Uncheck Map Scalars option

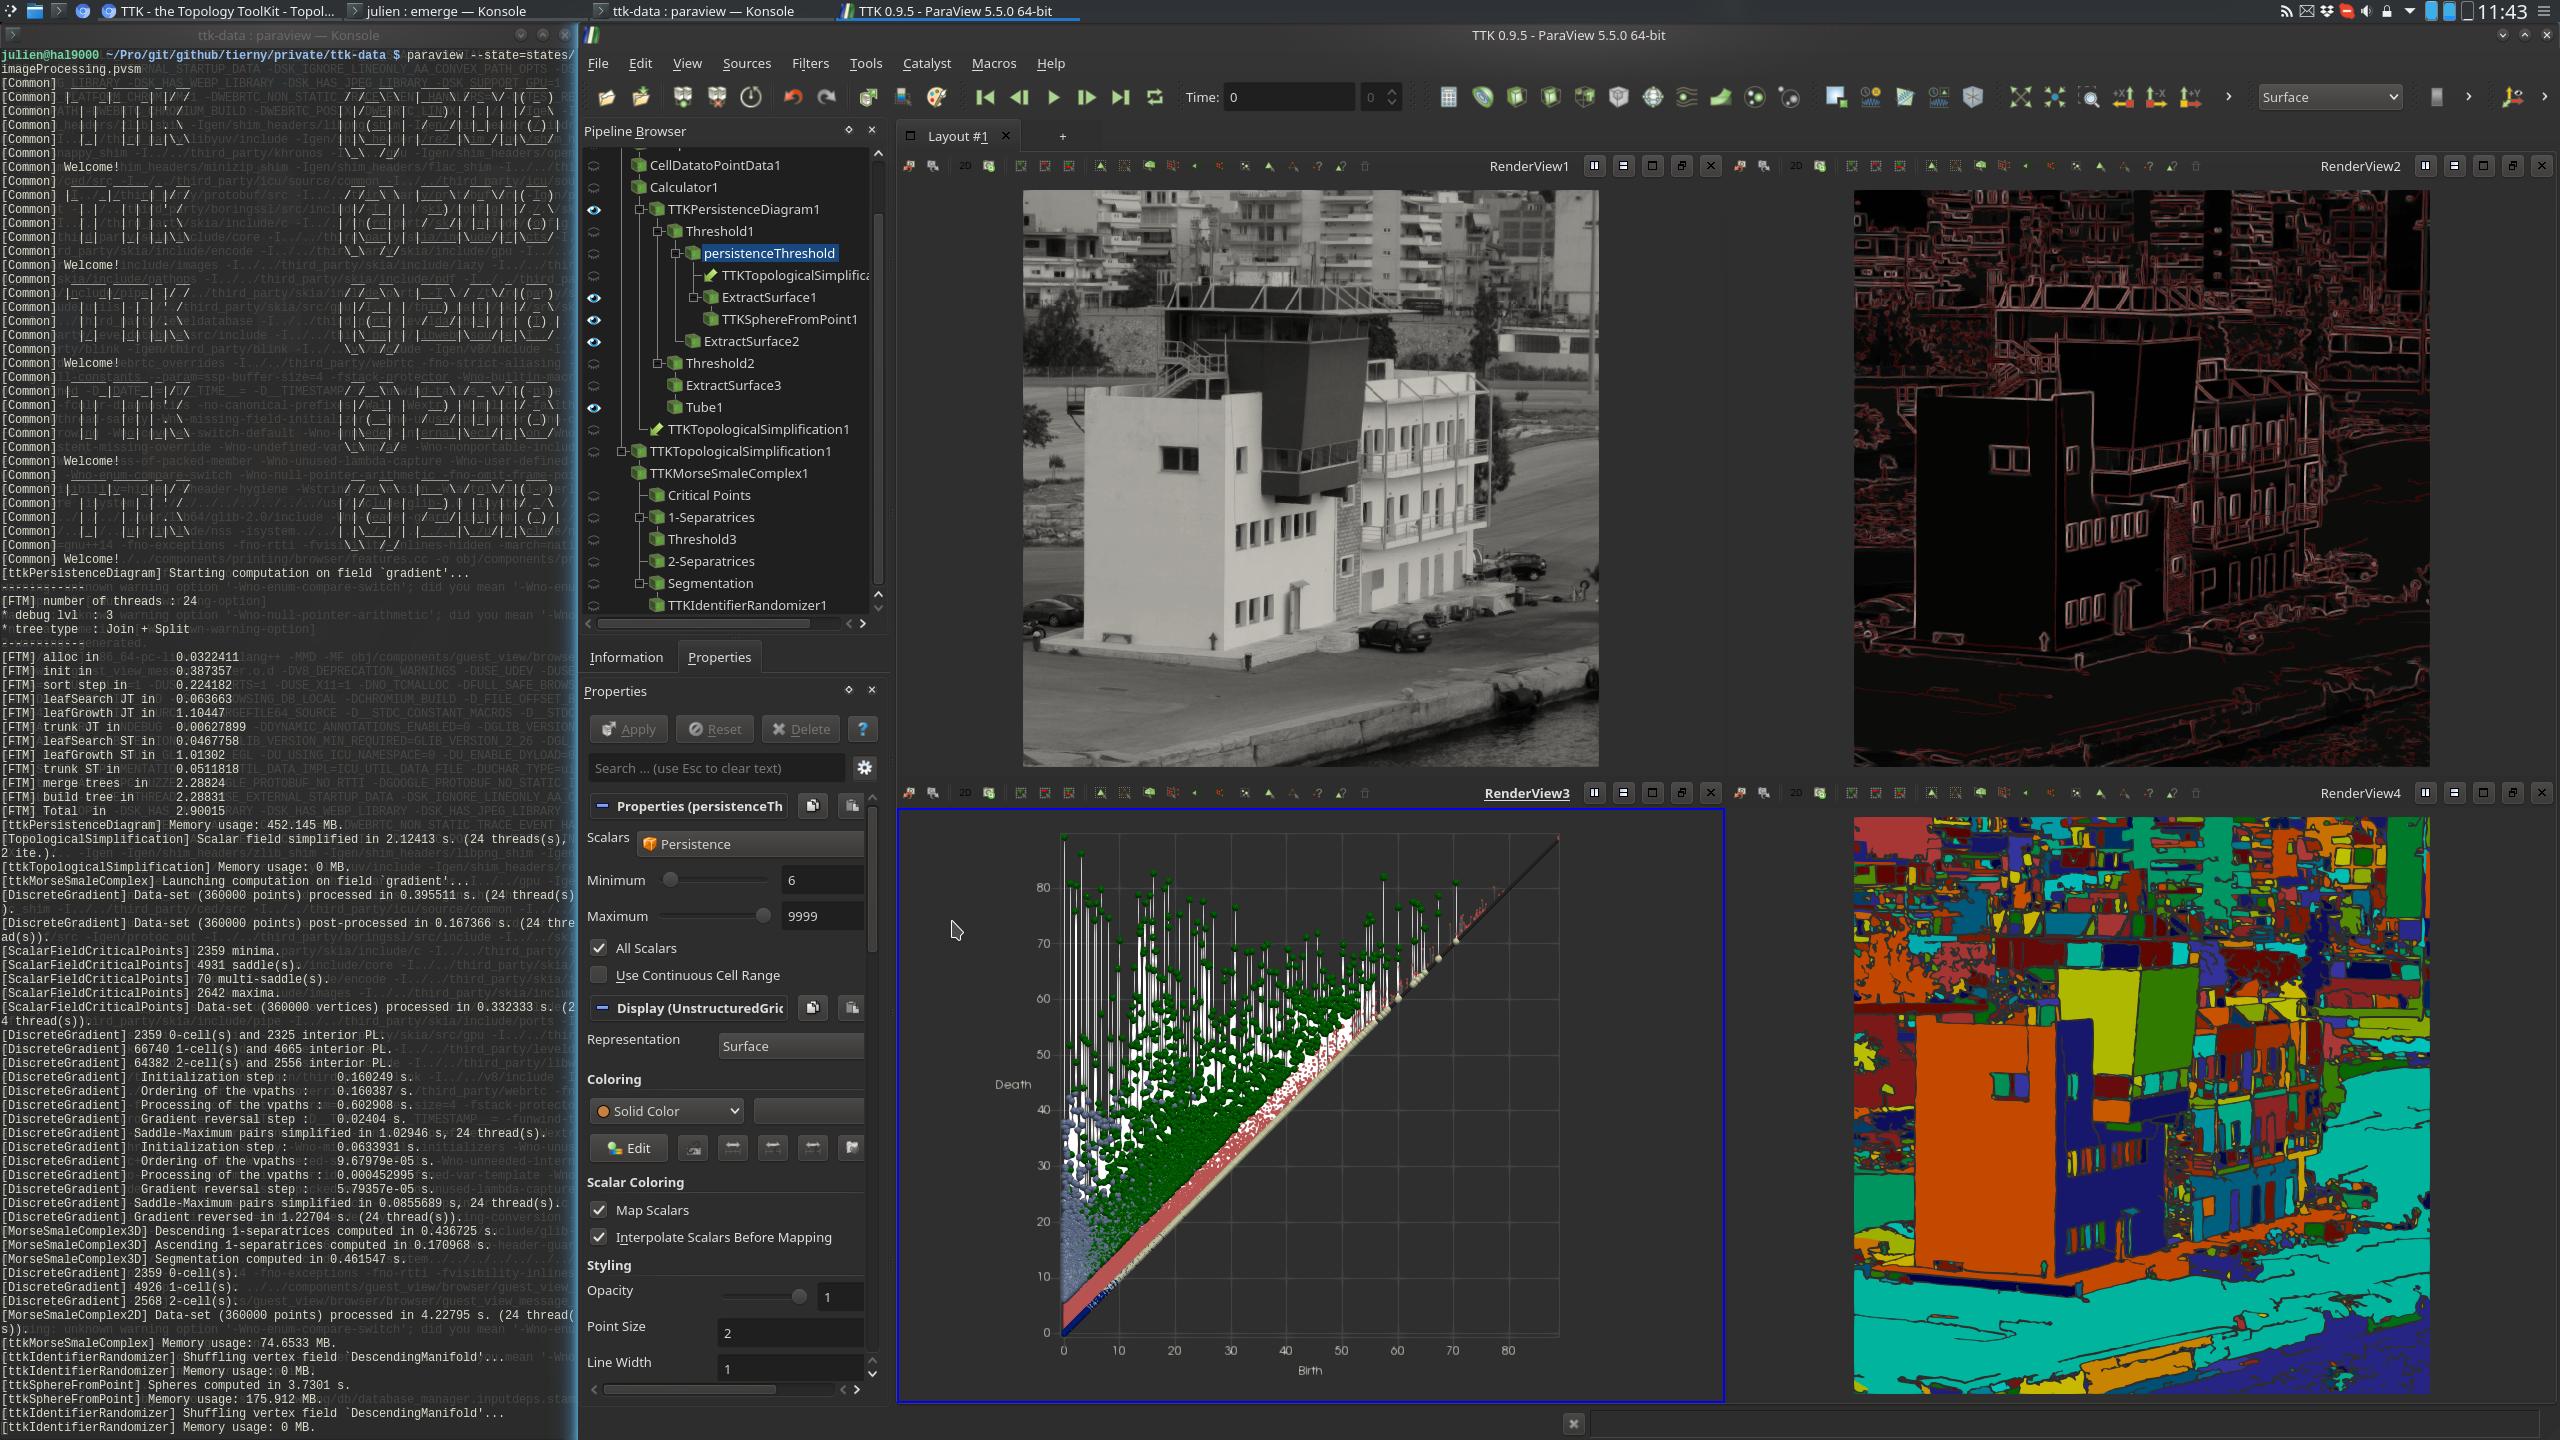point(599,1210)
